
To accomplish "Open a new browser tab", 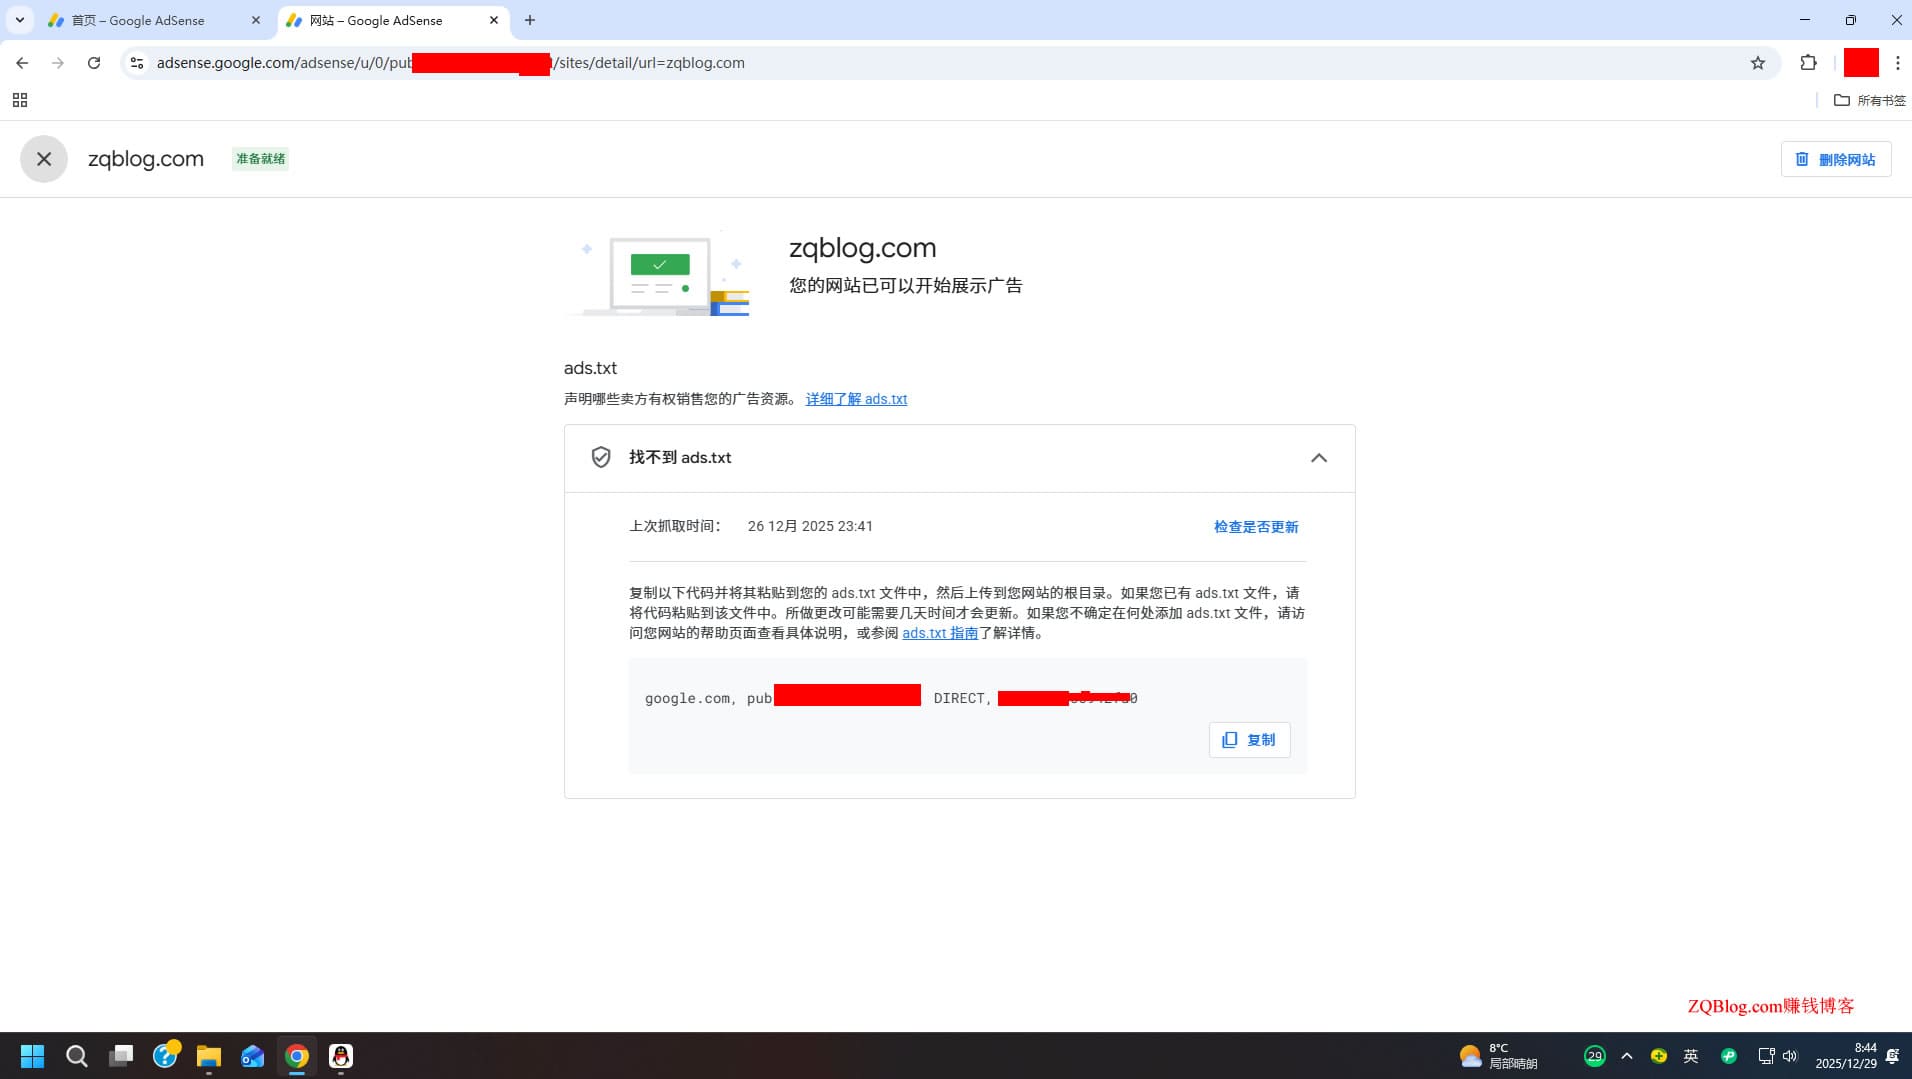I will [x=530, y=20].
